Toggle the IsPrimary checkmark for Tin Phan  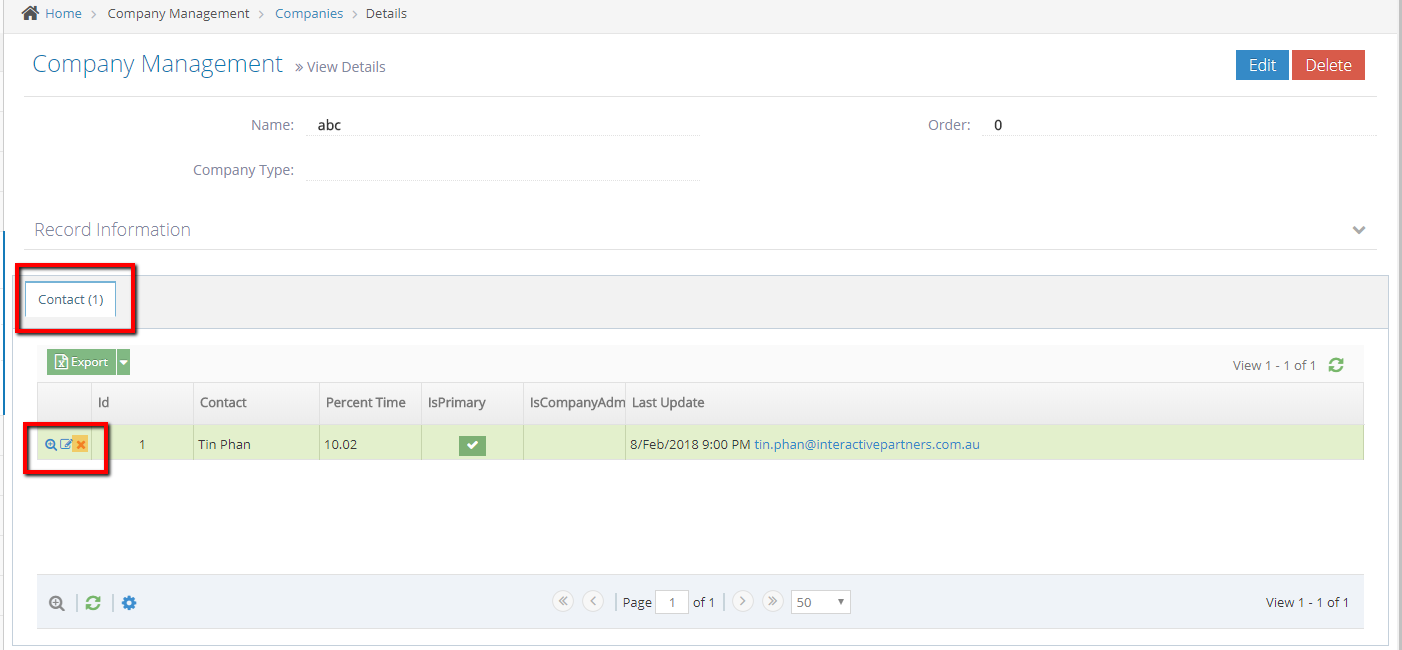pyautogui.click(x=472, y=445)
